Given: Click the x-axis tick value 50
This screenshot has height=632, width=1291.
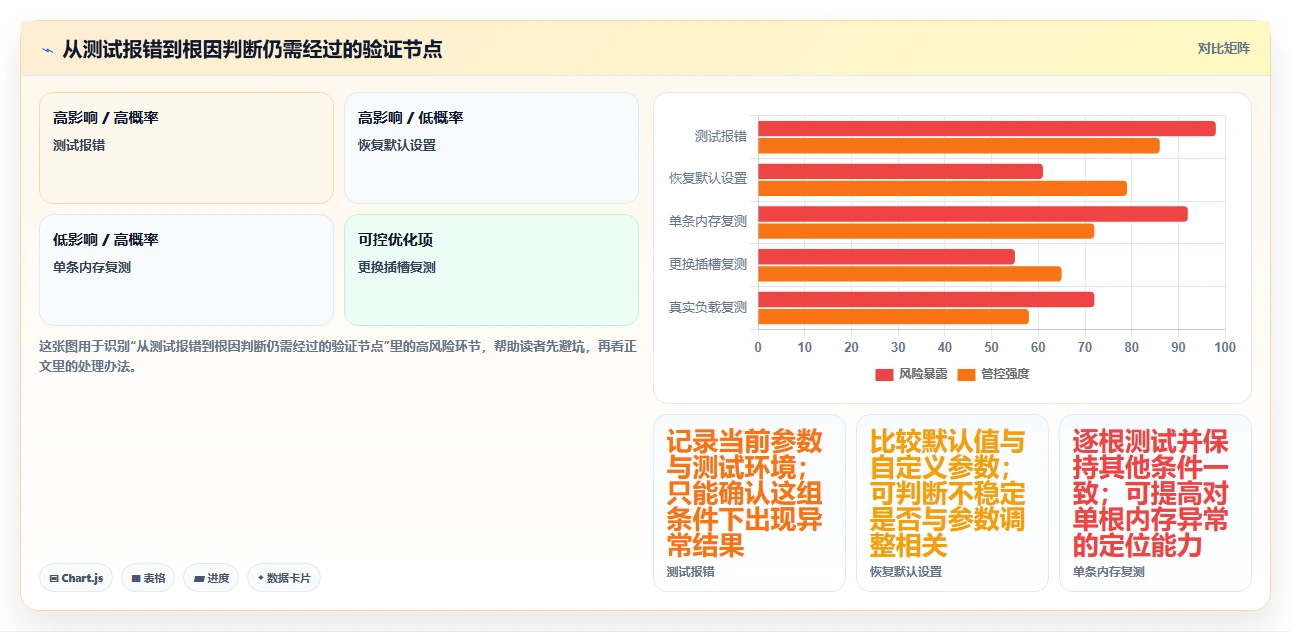Looking at the screenshot, I should point(992,347).
